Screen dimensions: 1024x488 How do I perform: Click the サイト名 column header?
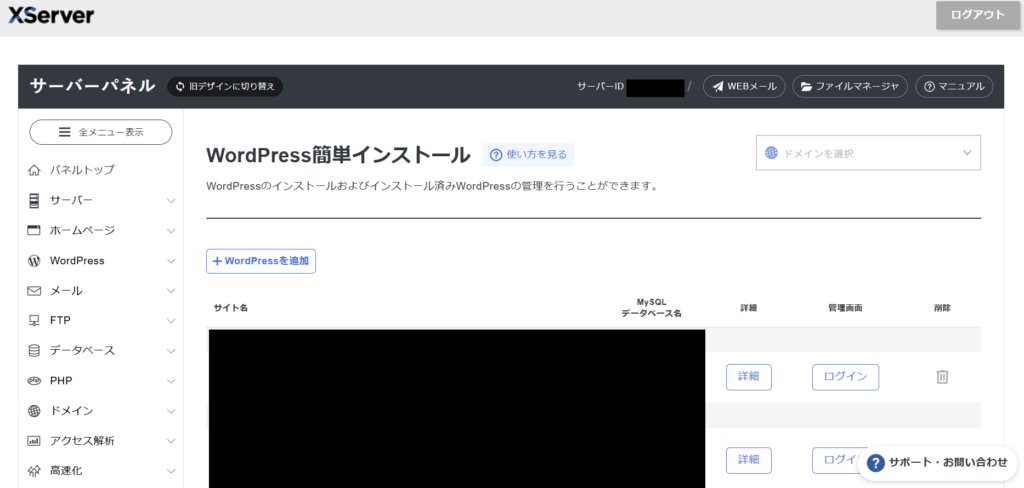pyautogui.click(x=231, y=308)
